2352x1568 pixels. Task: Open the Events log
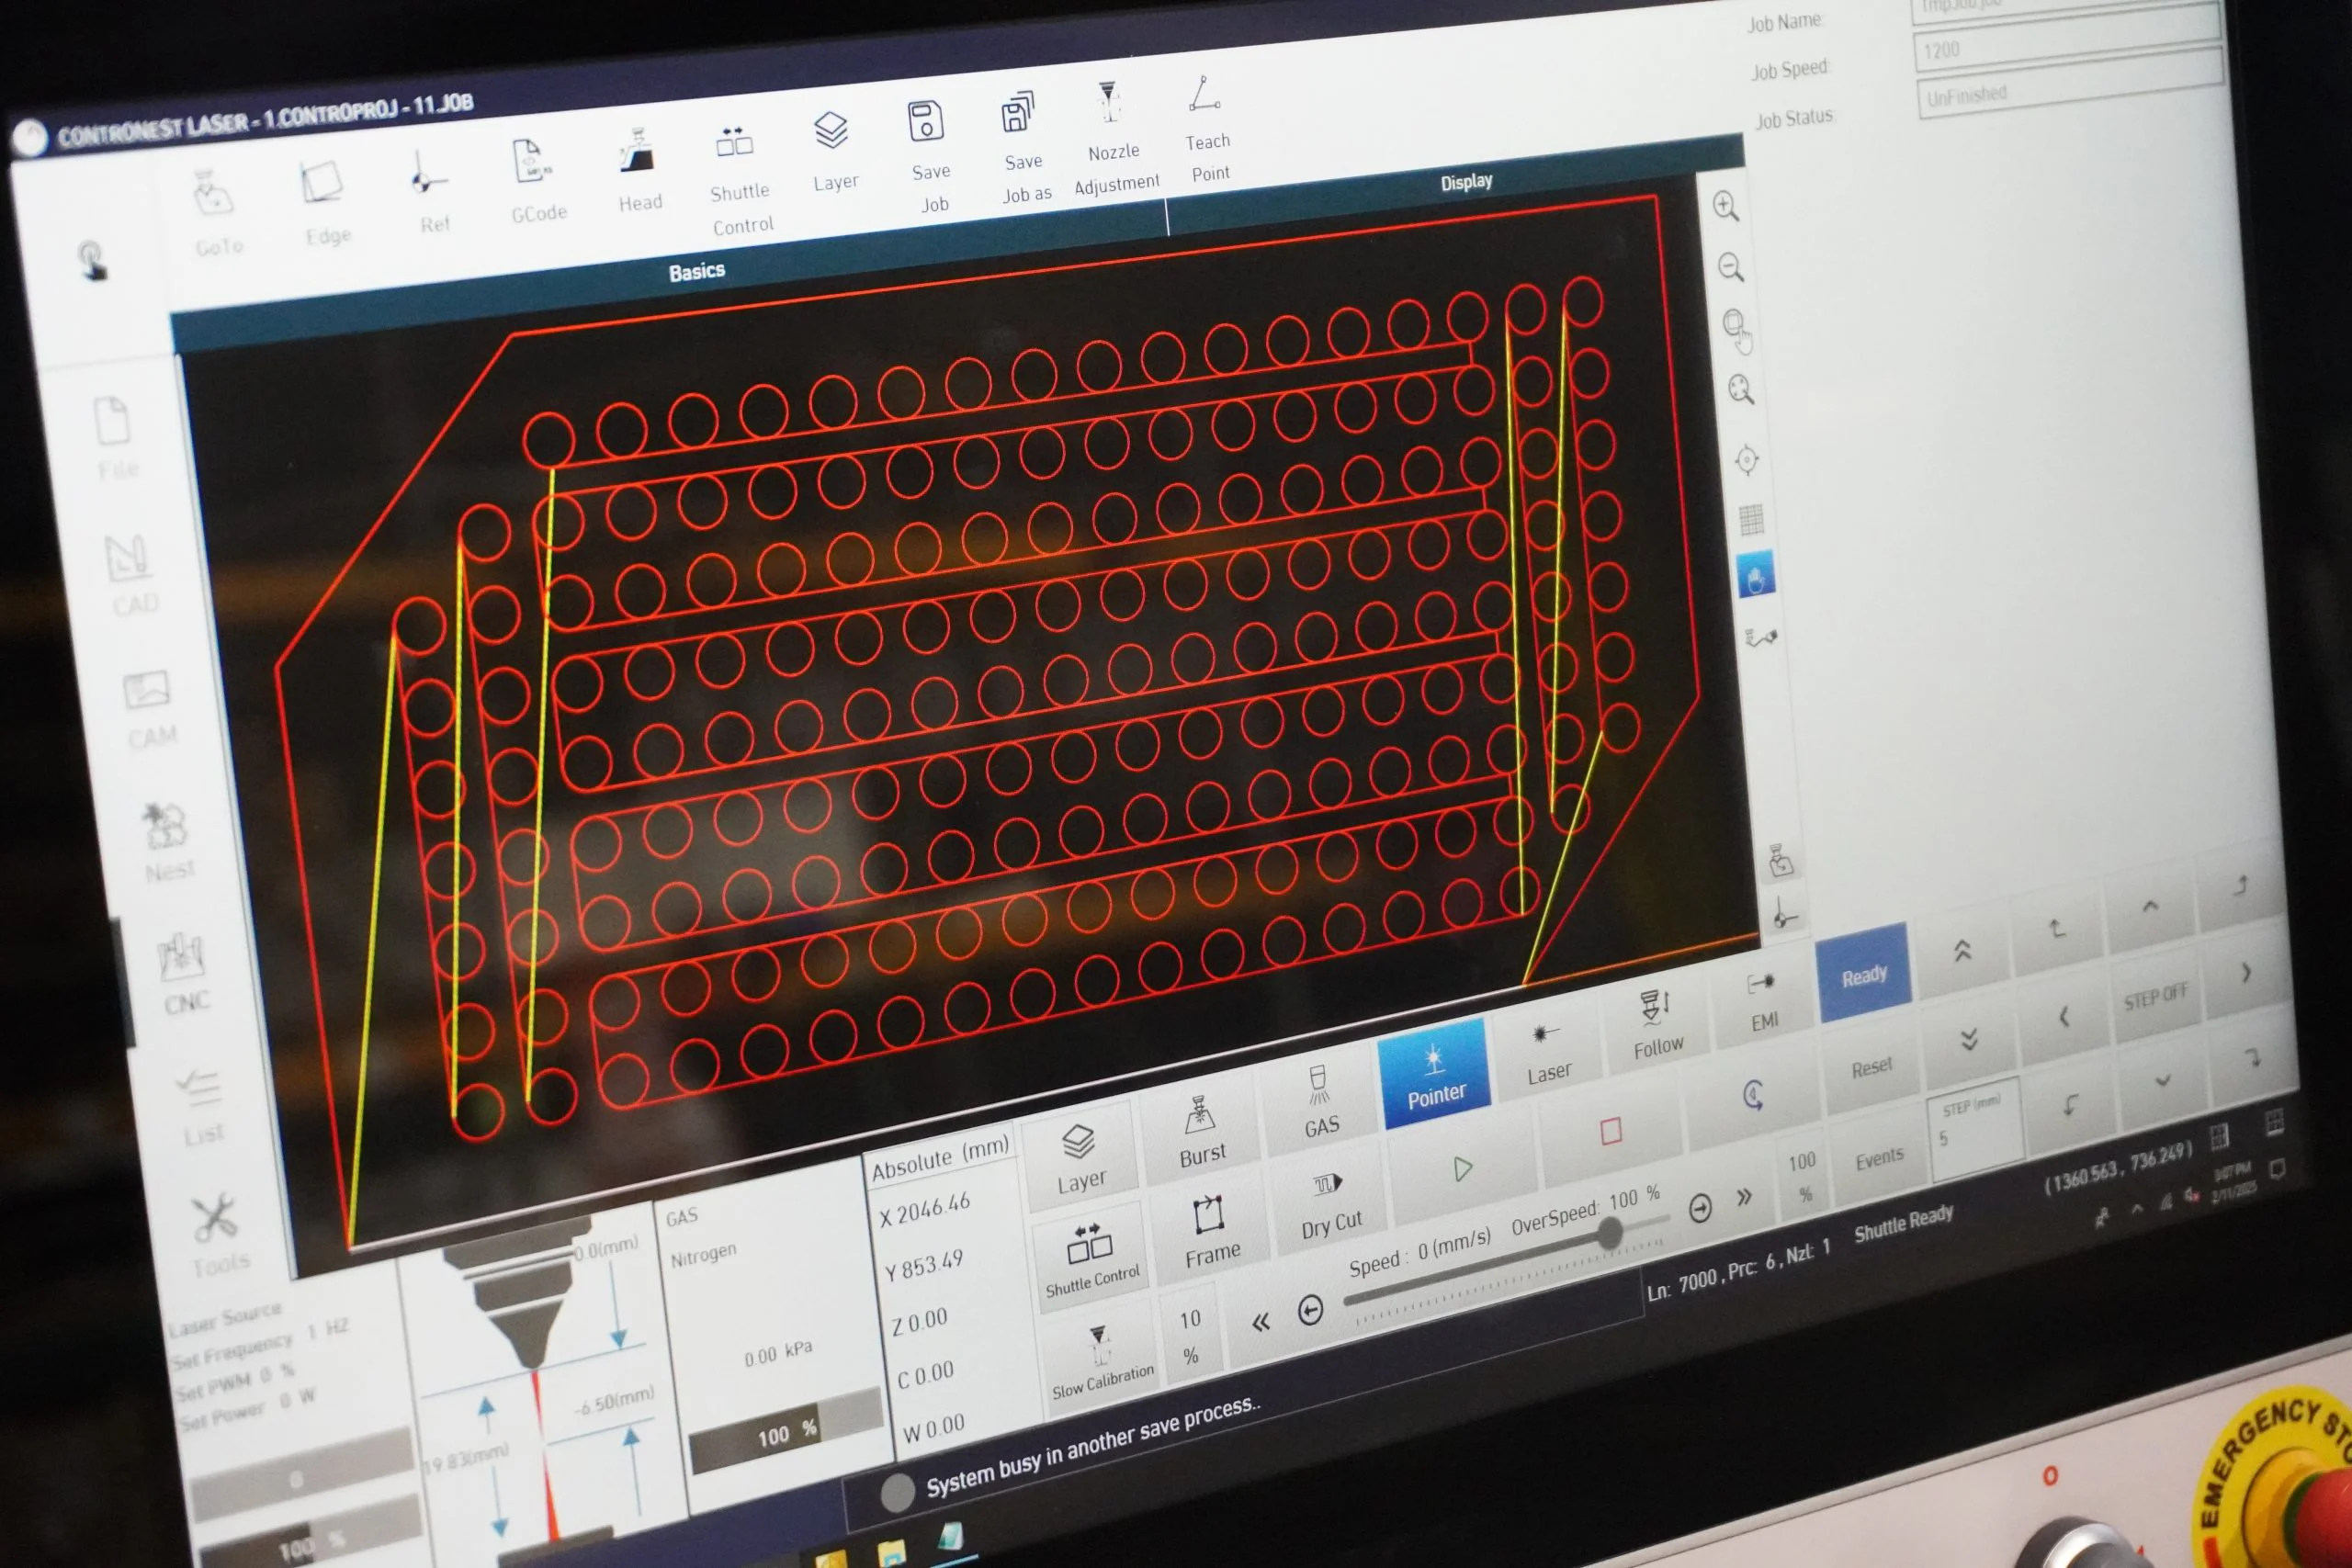(x=1878, y=1158)
